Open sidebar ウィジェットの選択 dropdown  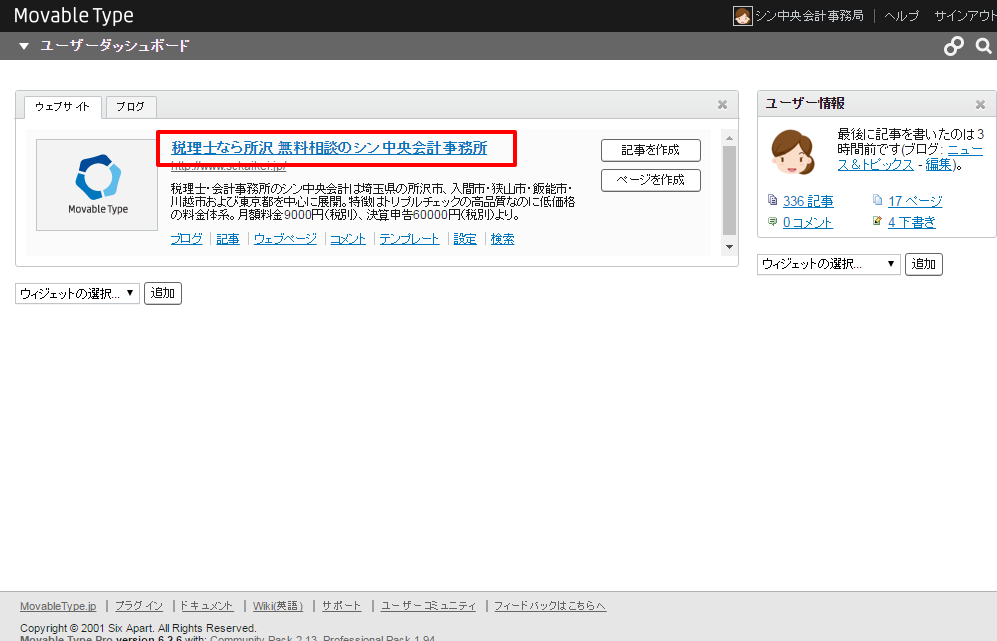pyautogui.click(x=829, y=264)
